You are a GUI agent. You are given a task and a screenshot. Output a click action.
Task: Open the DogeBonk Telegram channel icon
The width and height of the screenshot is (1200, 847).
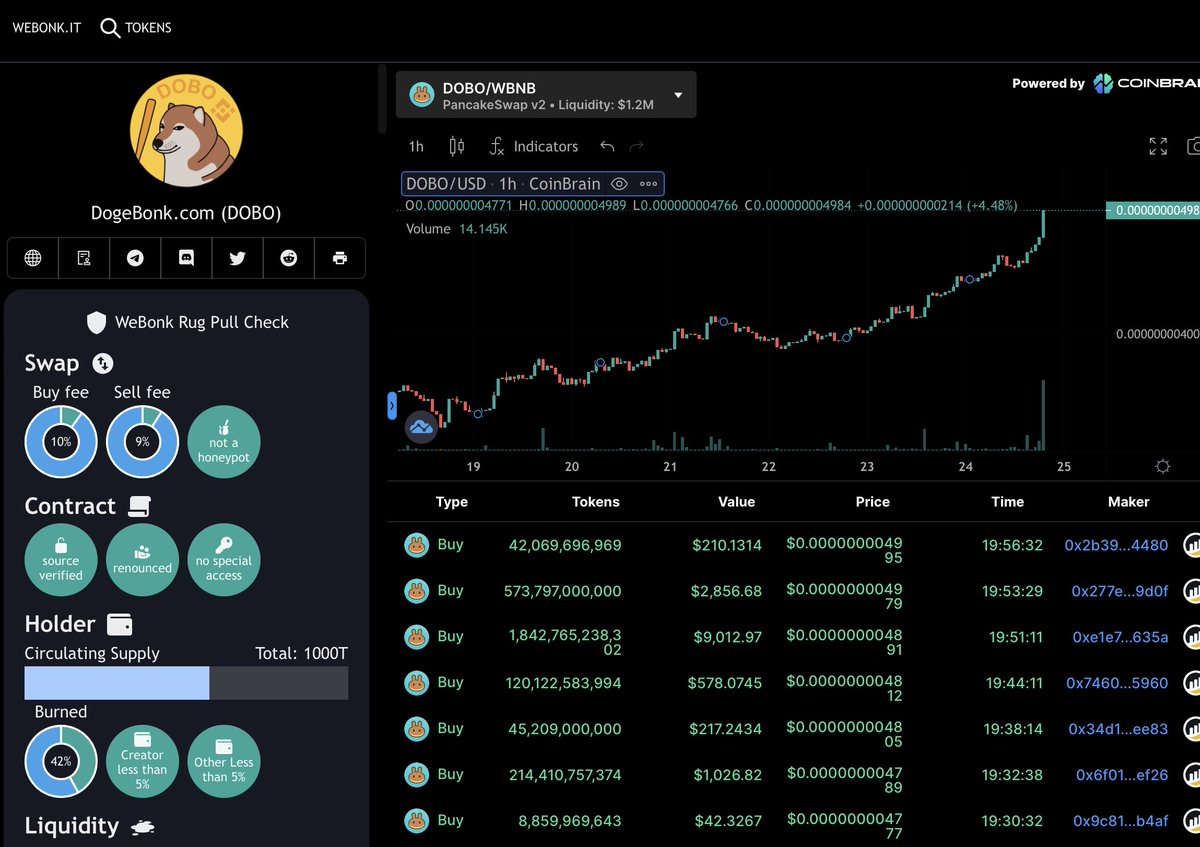coord(135,258)
